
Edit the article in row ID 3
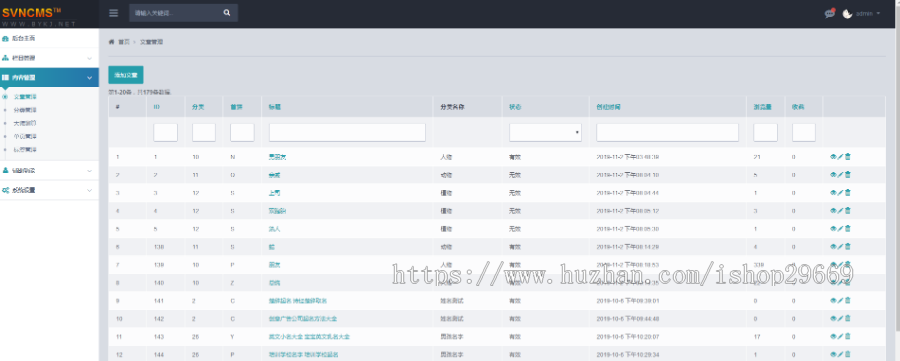840,192
